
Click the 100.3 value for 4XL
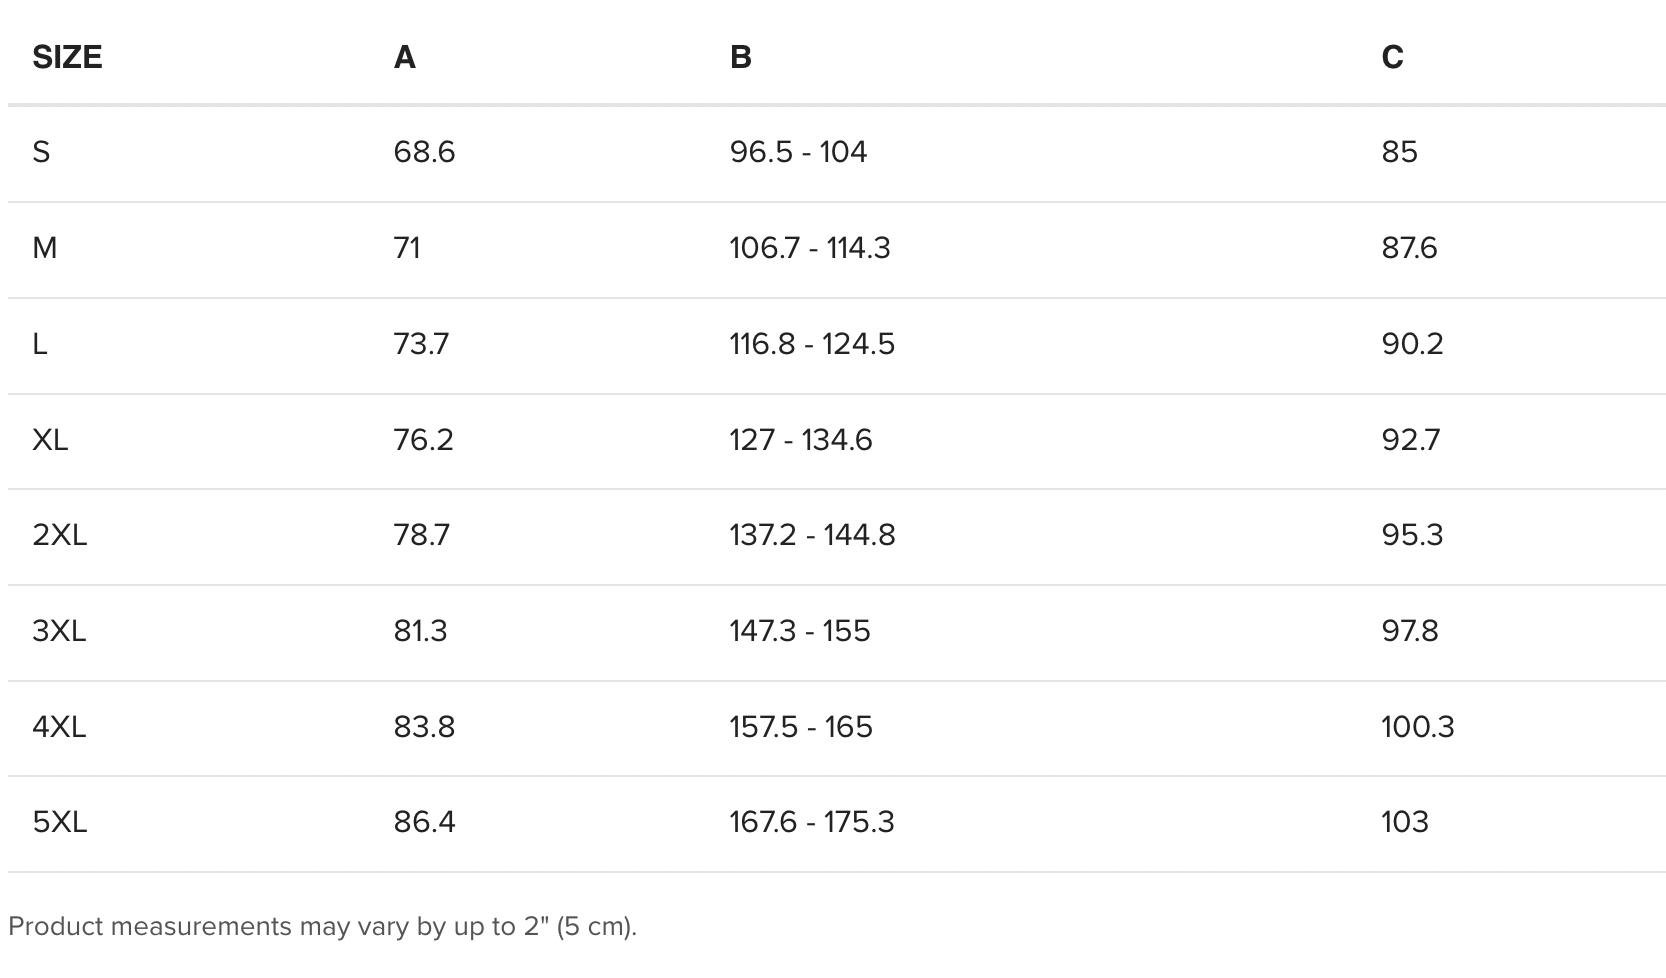point(1417,727)
